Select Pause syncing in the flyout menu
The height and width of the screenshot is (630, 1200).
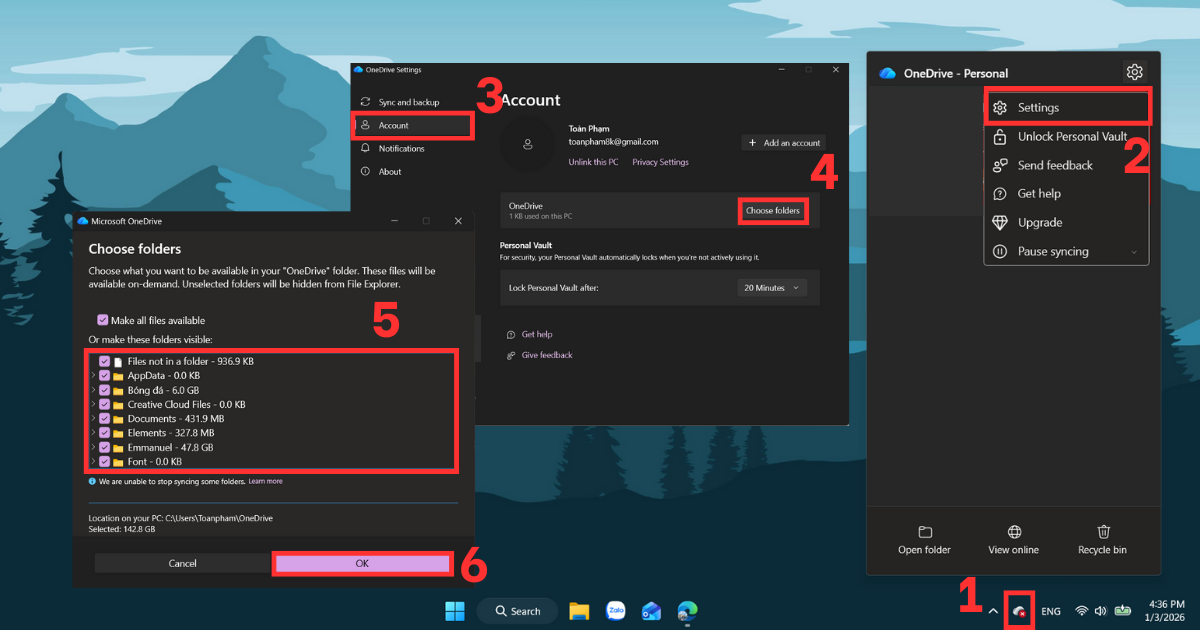coord(1053,251)
